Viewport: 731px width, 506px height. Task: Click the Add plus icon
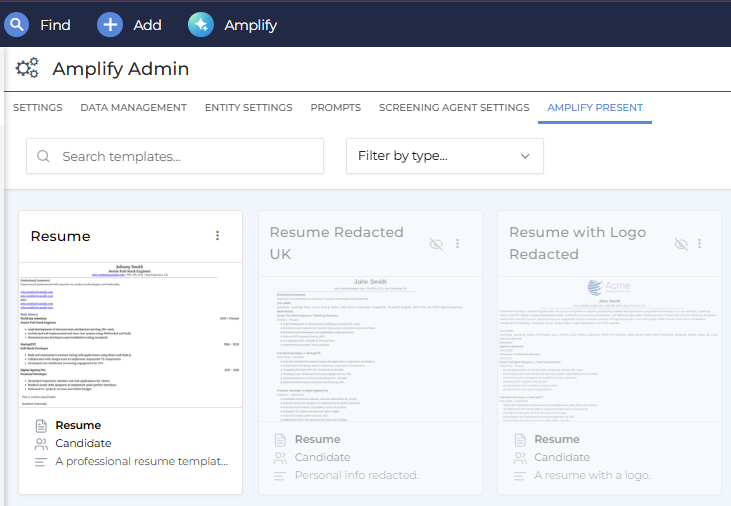(110, 24)
